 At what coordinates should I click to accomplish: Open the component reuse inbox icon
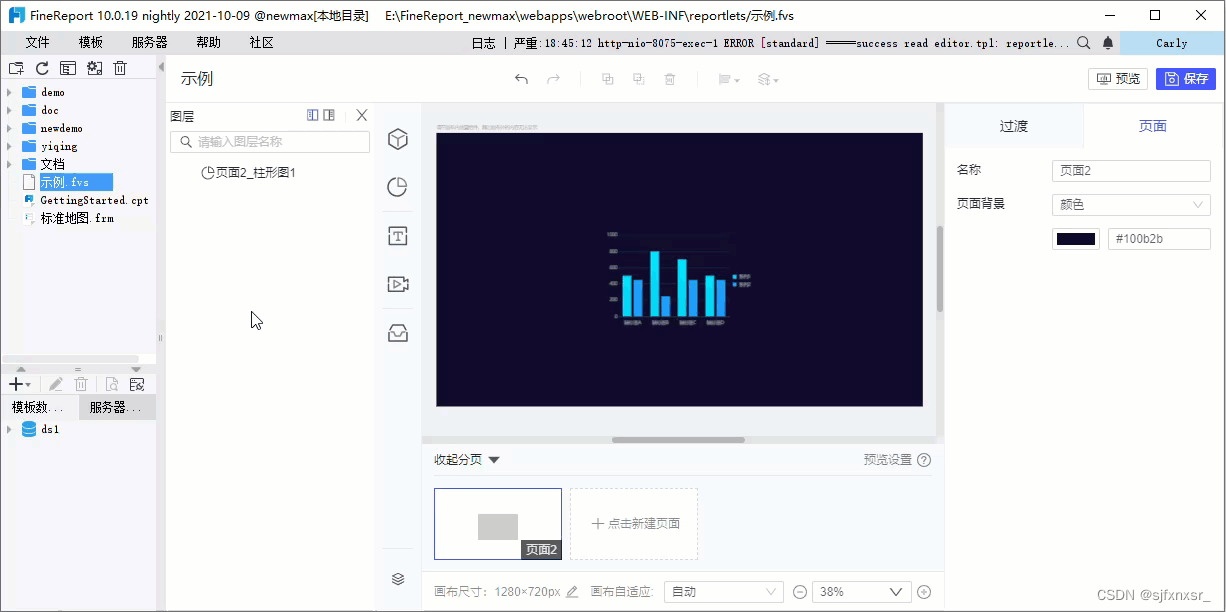(x=398, y=333)
